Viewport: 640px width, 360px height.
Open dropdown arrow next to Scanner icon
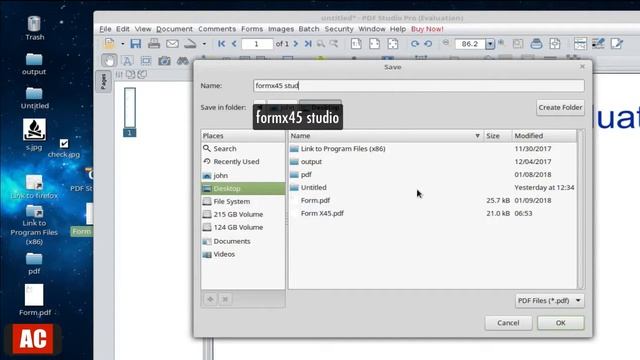(204, 44)
